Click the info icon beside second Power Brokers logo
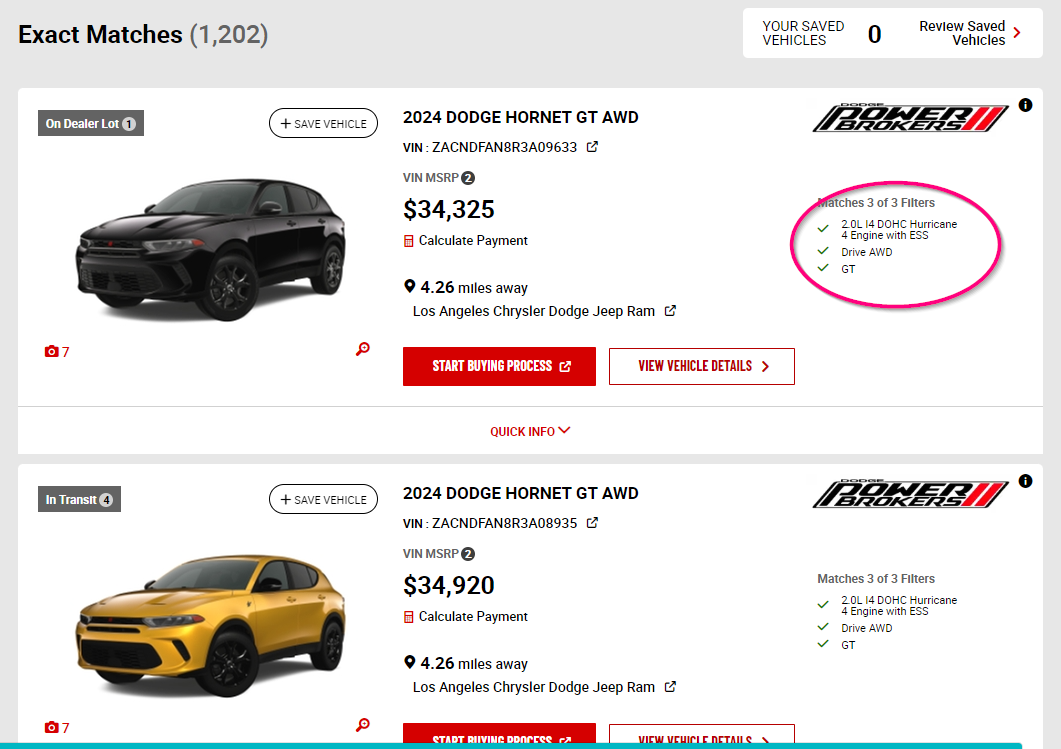1061x749 pixels. [1025, 481]
